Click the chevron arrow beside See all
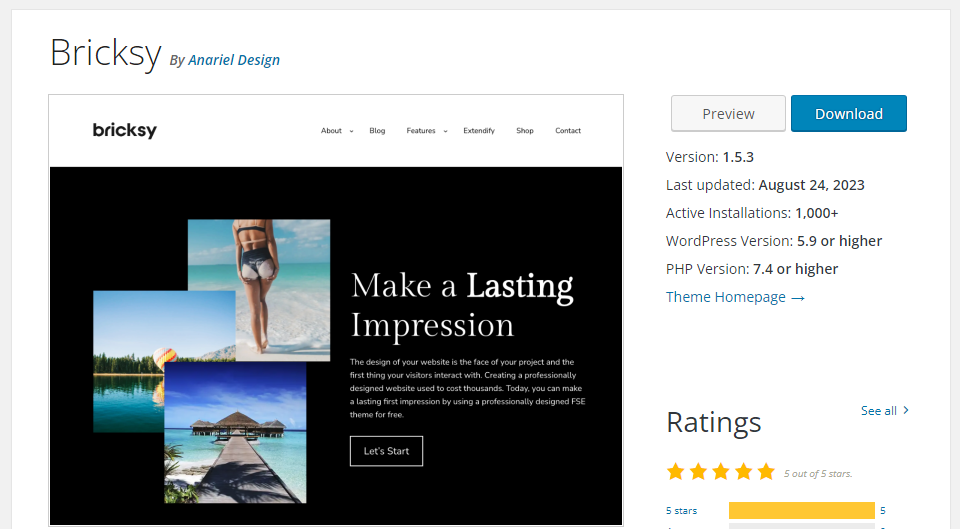The width and height of the screenshot is (960, 529). click(x=906, y=410)
